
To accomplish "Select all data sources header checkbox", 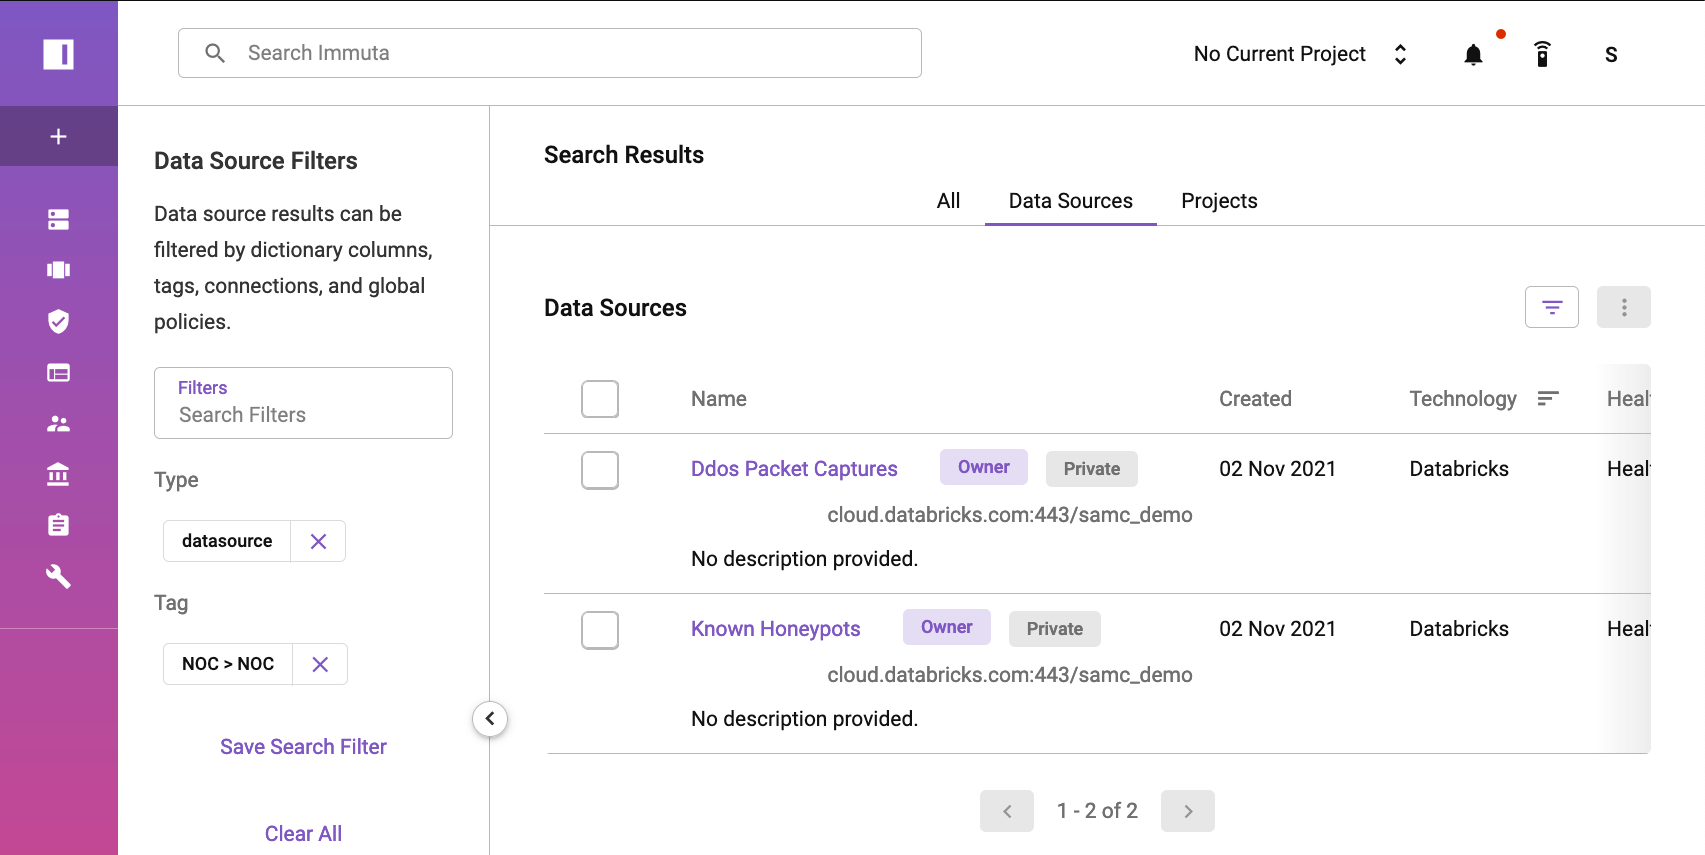I will click(600, 399).
